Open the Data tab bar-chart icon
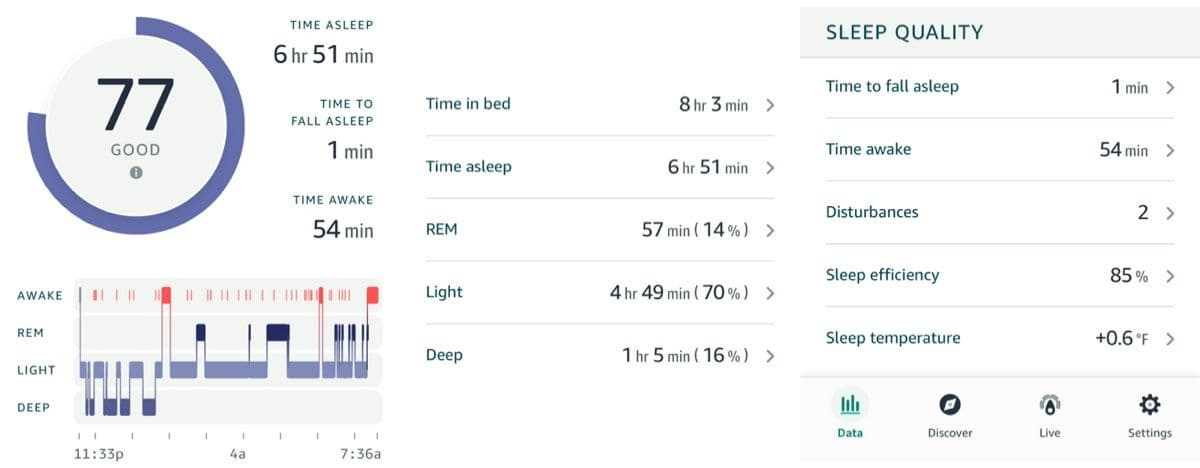1200x468 pixels. [x=850, y=405]
